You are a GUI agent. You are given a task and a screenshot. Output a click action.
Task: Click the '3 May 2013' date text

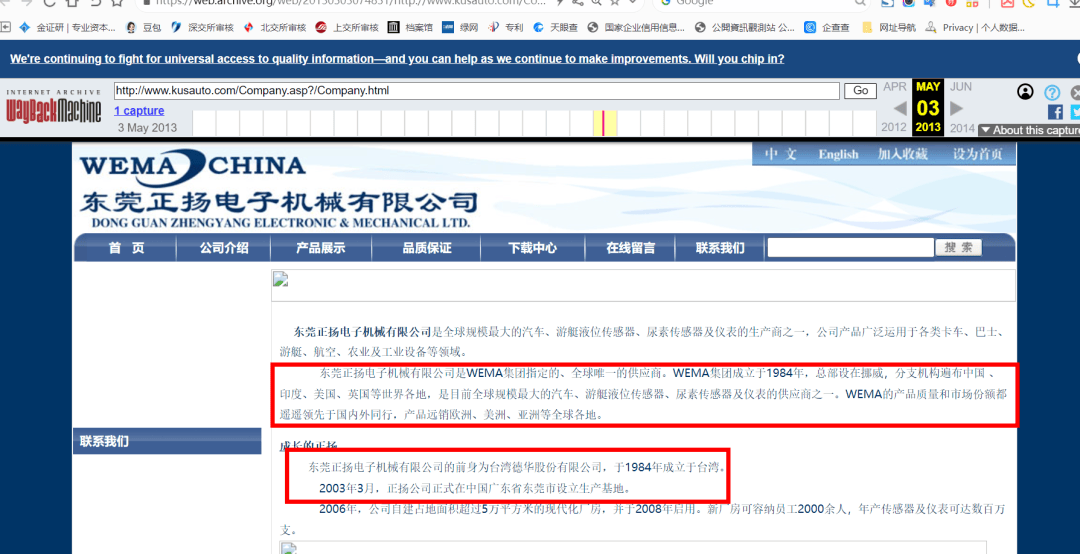(x=147, y=127)
